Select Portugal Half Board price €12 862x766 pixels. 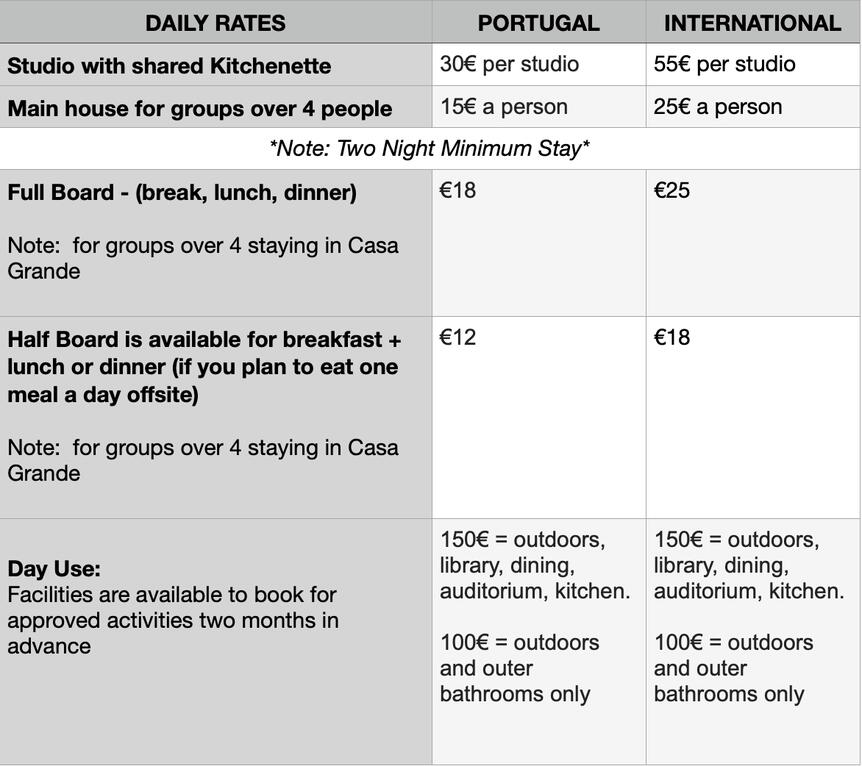point(458,338)
